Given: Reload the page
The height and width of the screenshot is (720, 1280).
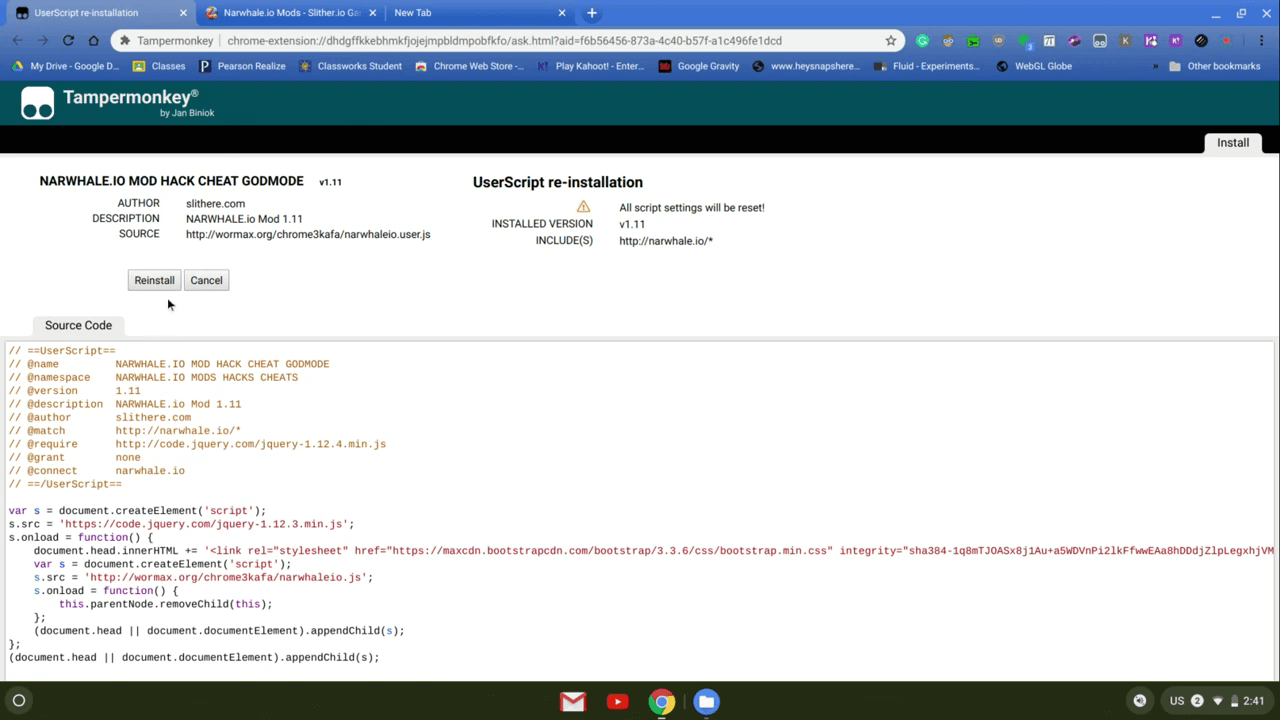Looking at the screenshot, I should pos(68,41).
